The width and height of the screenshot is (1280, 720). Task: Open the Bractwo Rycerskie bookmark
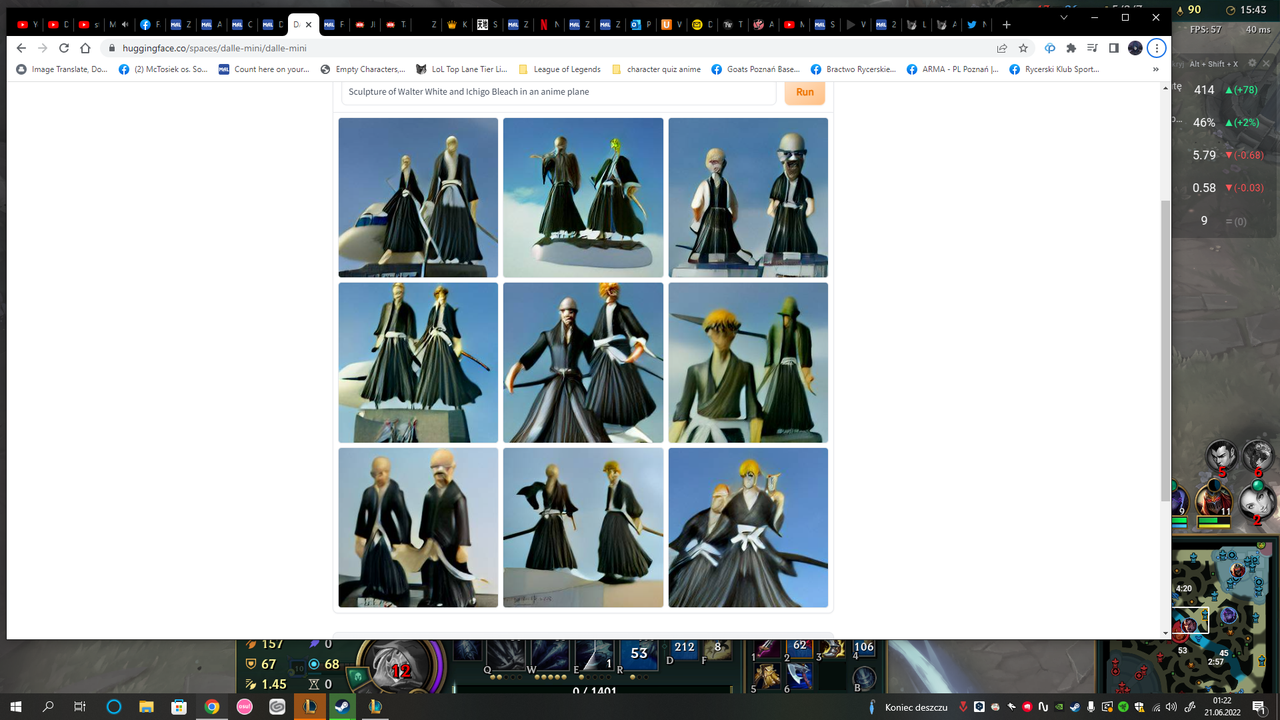(x=853, y=69)
